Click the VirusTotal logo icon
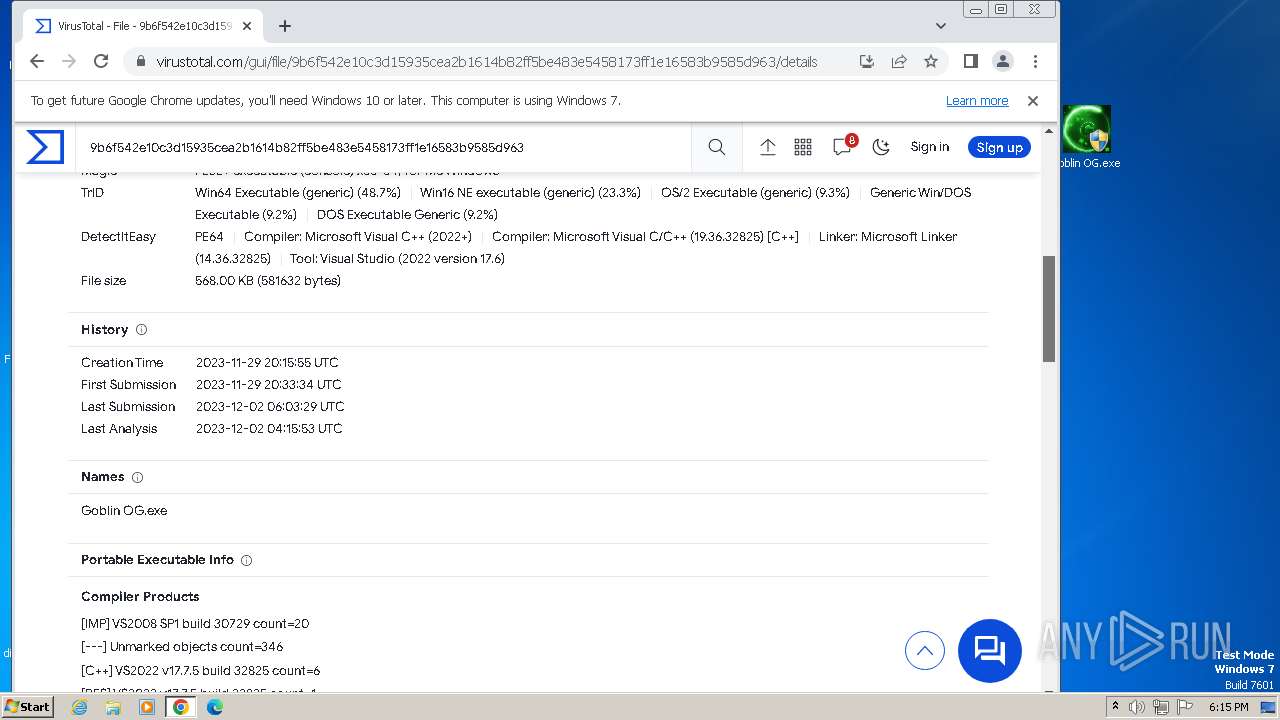 pyautogui.click(x=45, y=147)
